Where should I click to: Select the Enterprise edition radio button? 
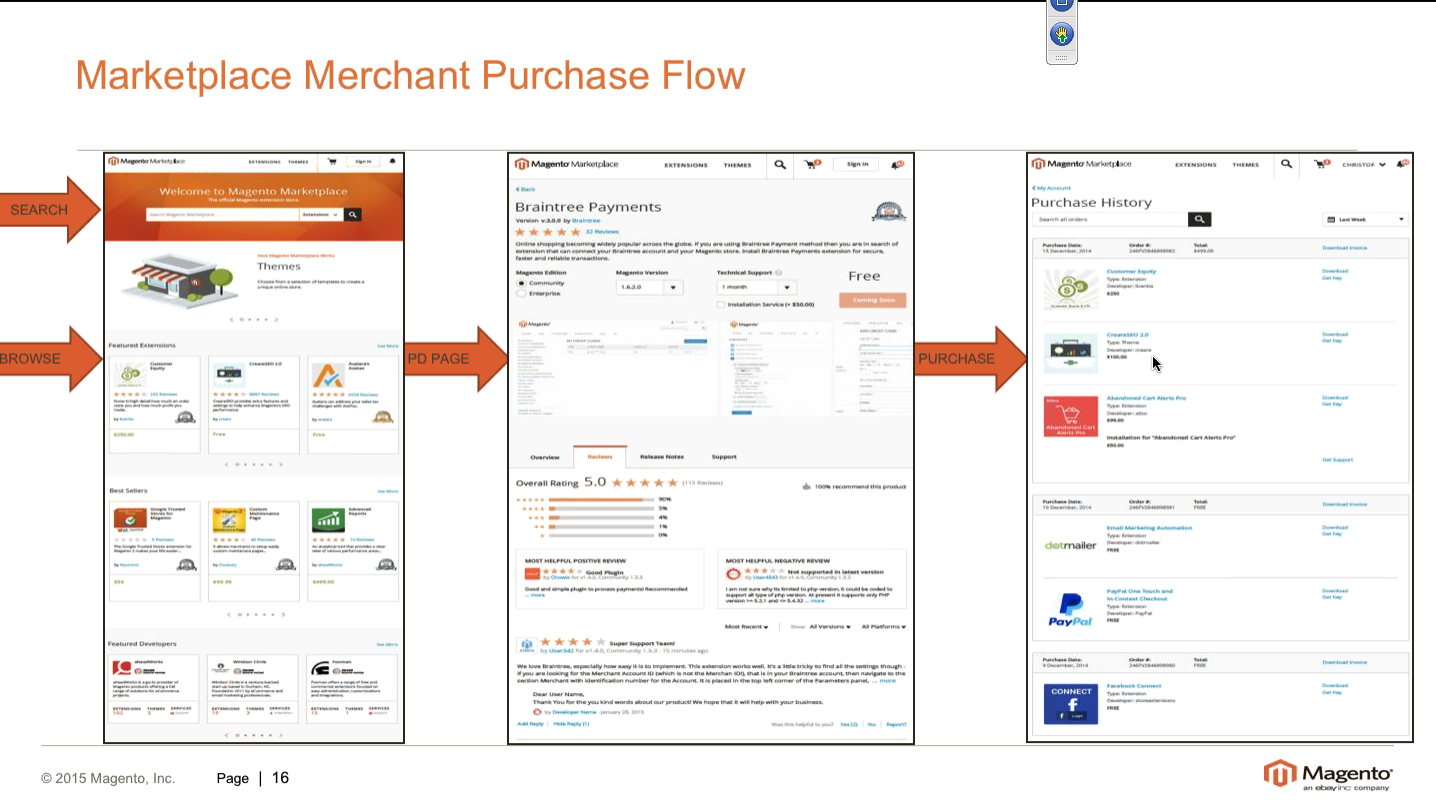point(521,294)
